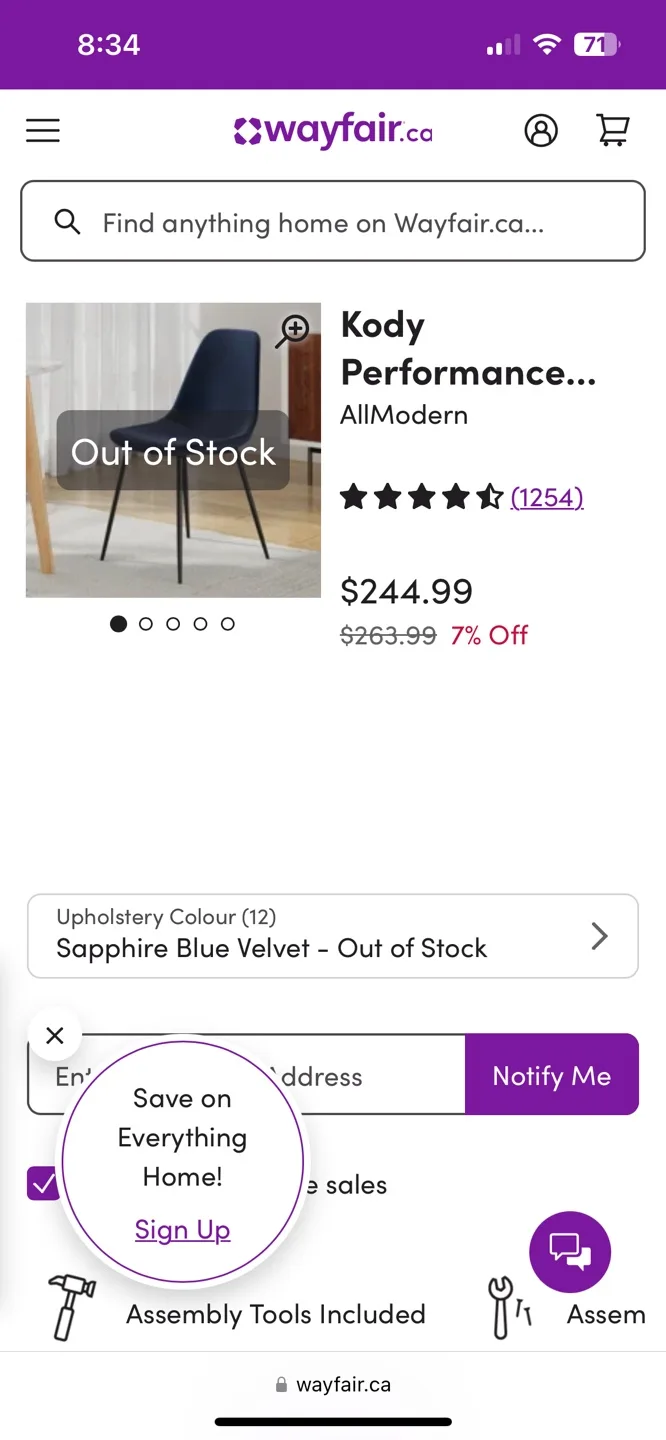
Task: Open the Sign Up link
Action: [181, 1229]
